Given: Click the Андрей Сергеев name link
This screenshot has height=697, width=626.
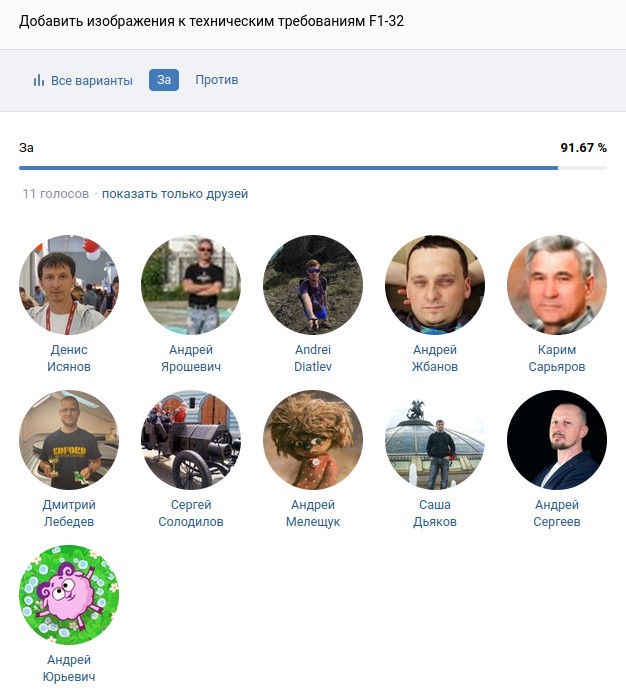Looking at the screenshot, I should click(x=557, y=513).
